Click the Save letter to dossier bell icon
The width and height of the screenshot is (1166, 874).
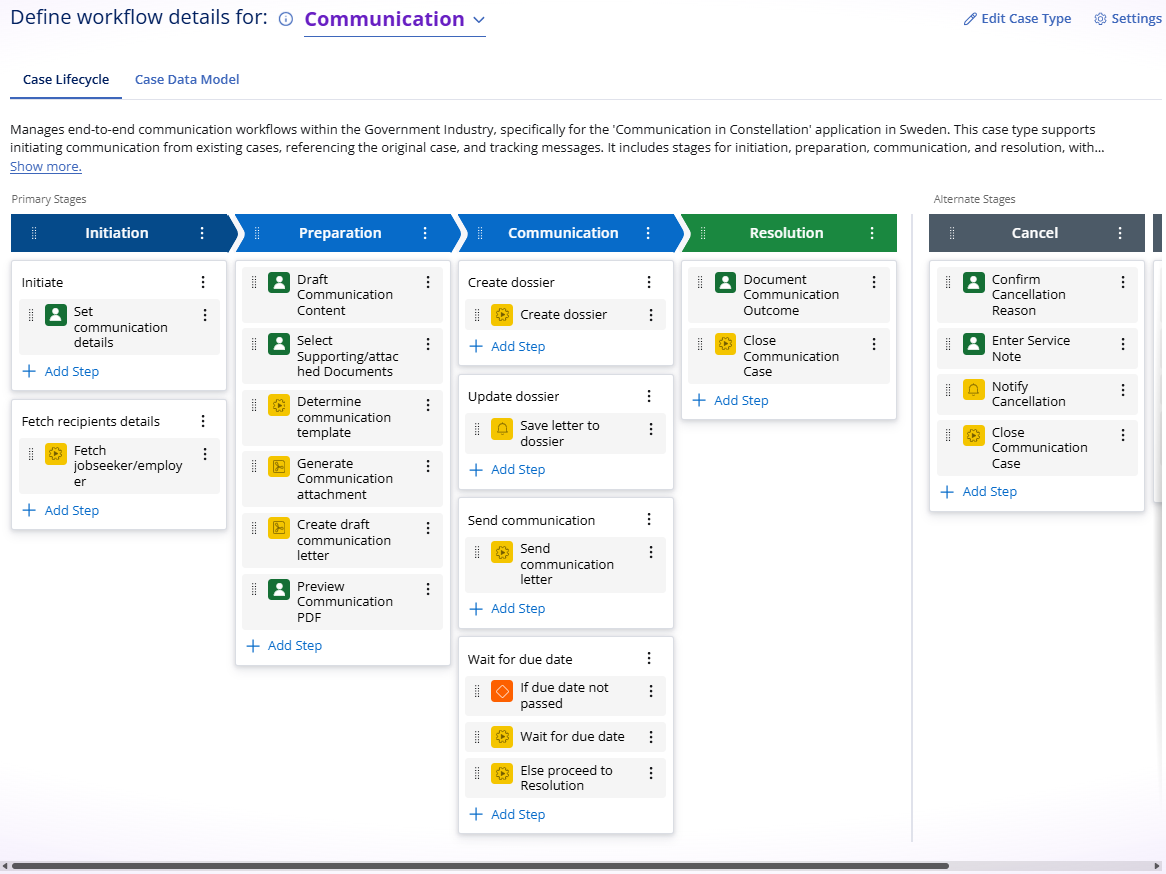[502, 429]
